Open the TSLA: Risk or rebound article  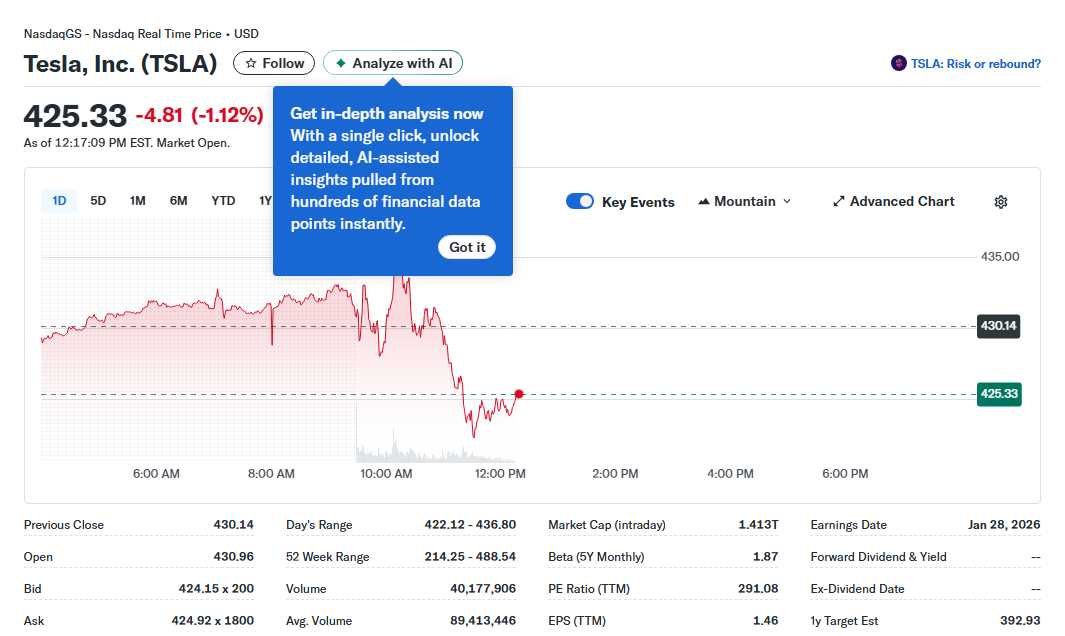(x=977, y=62)
